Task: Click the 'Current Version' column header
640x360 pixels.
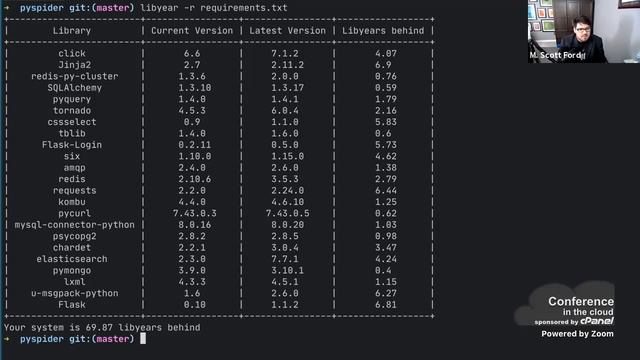Action: coord(192,31)
